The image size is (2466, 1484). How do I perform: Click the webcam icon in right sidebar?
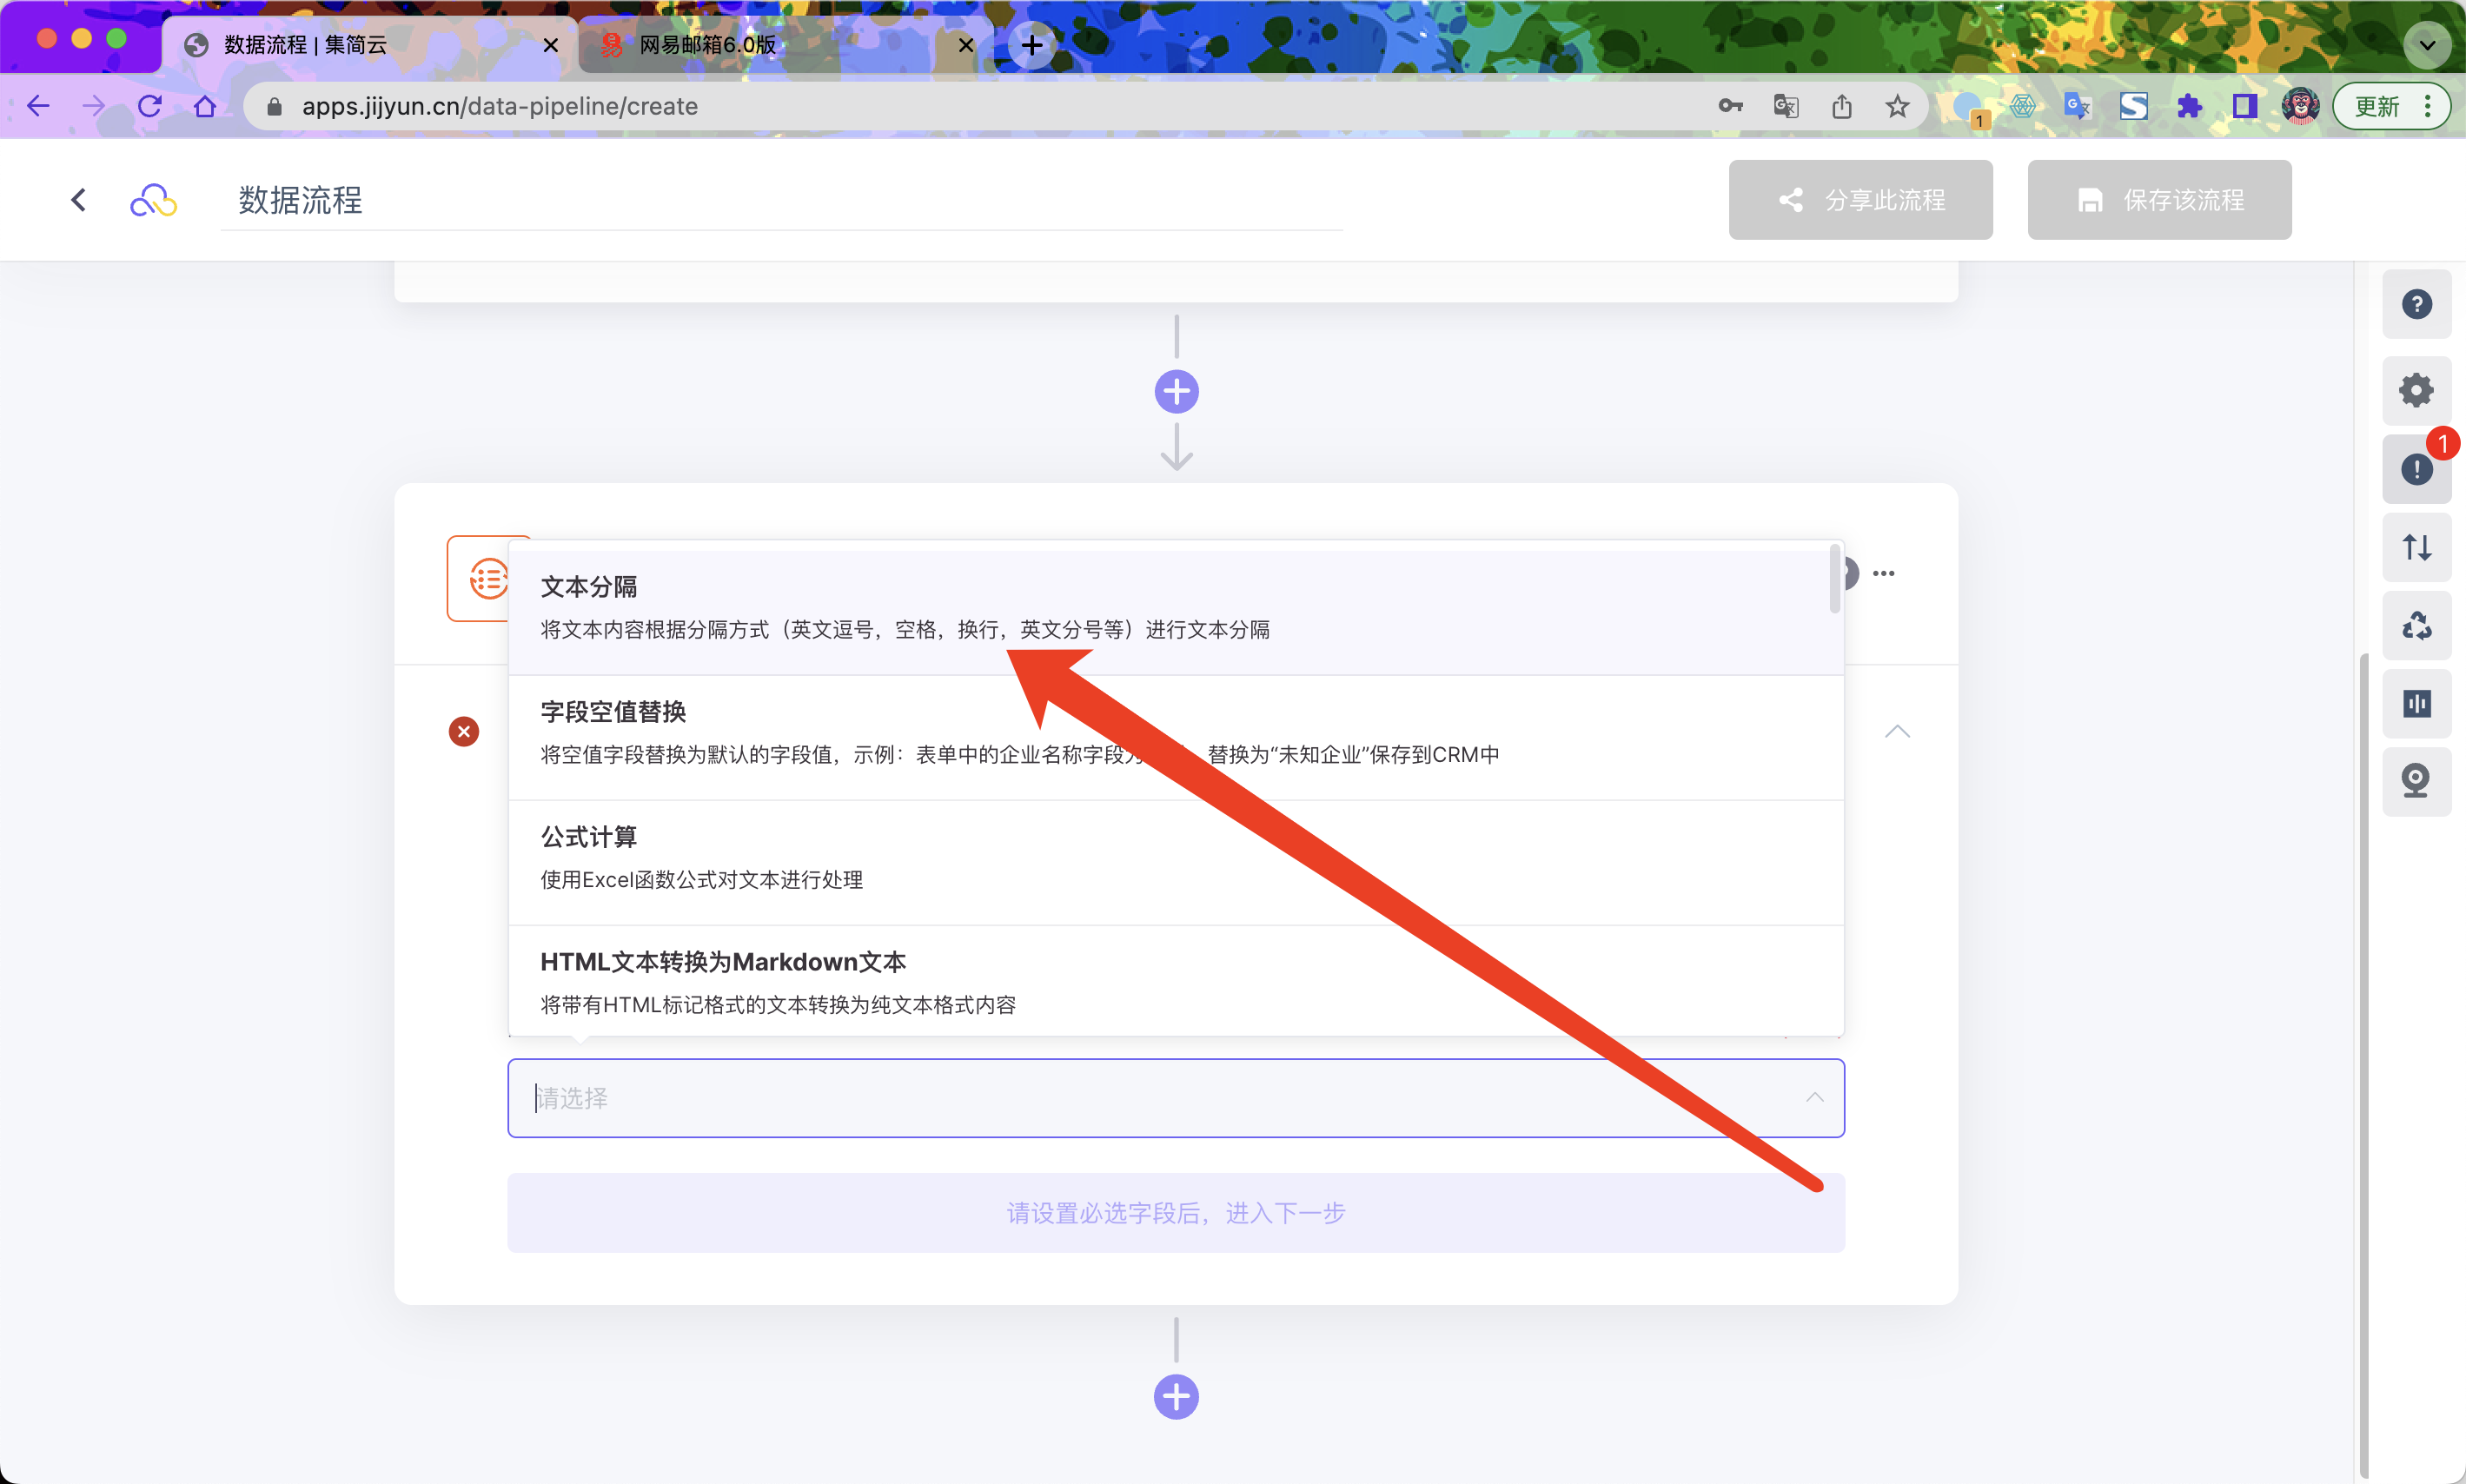(2416, 781)
